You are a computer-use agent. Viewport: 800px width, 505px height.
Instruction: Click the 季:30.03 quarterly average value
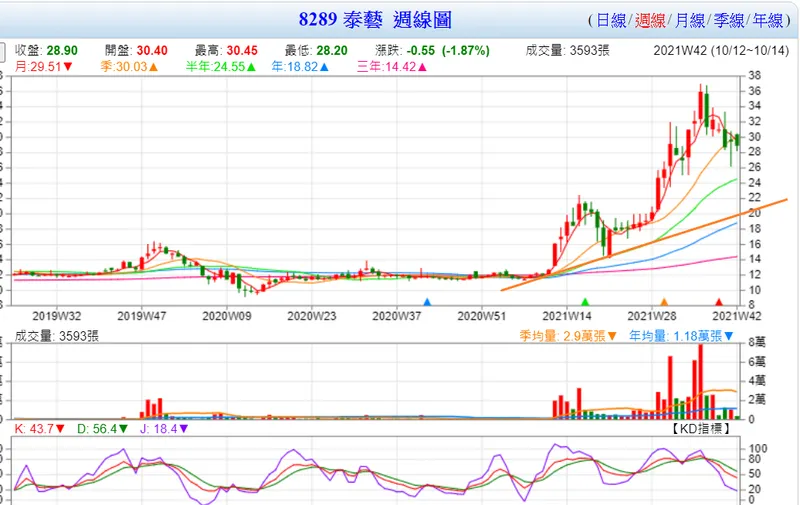pyautogui.click(x=129, y=67)
